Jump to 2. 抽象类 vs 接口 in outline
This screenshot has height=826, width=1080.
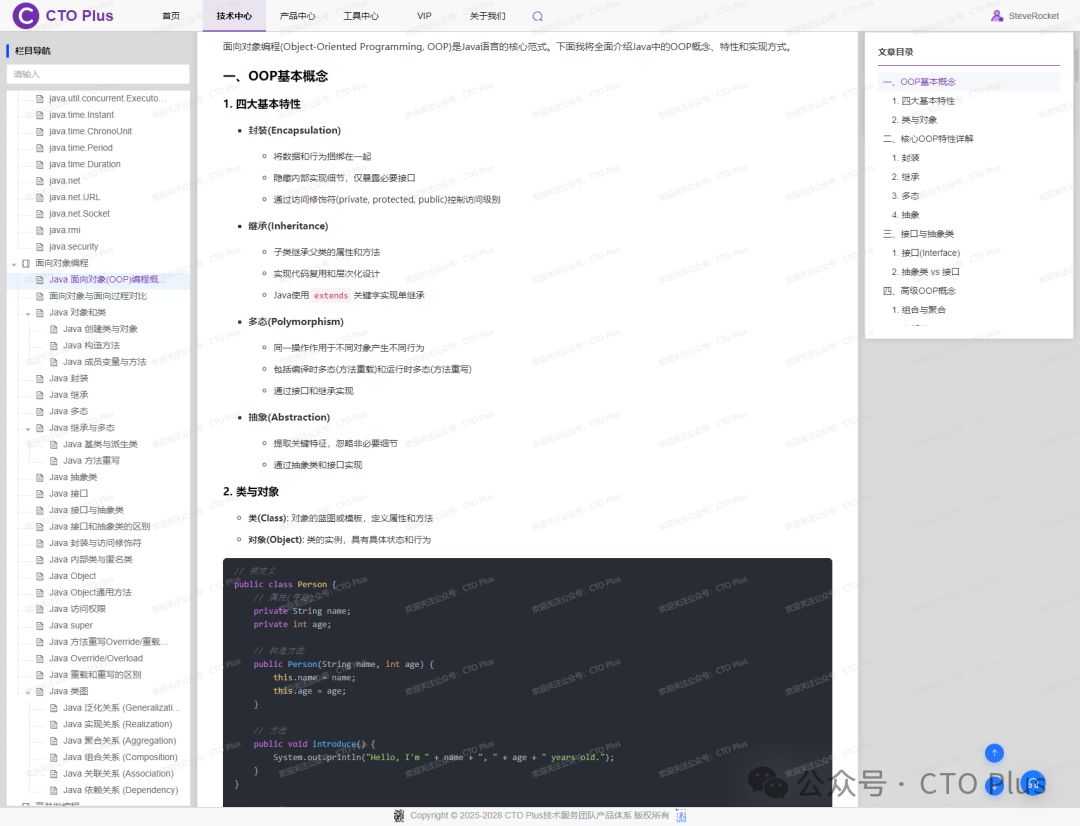925,271
